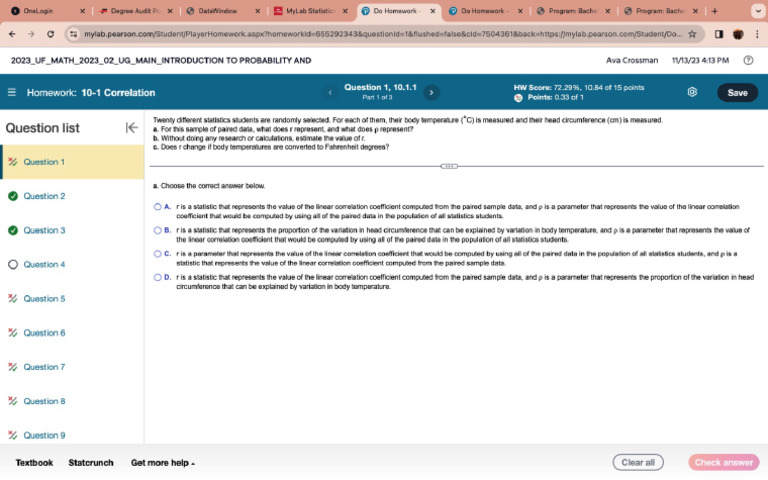Open the Textbook link
Viewport: 768px width, 480px height.
[x=34, y=462]
